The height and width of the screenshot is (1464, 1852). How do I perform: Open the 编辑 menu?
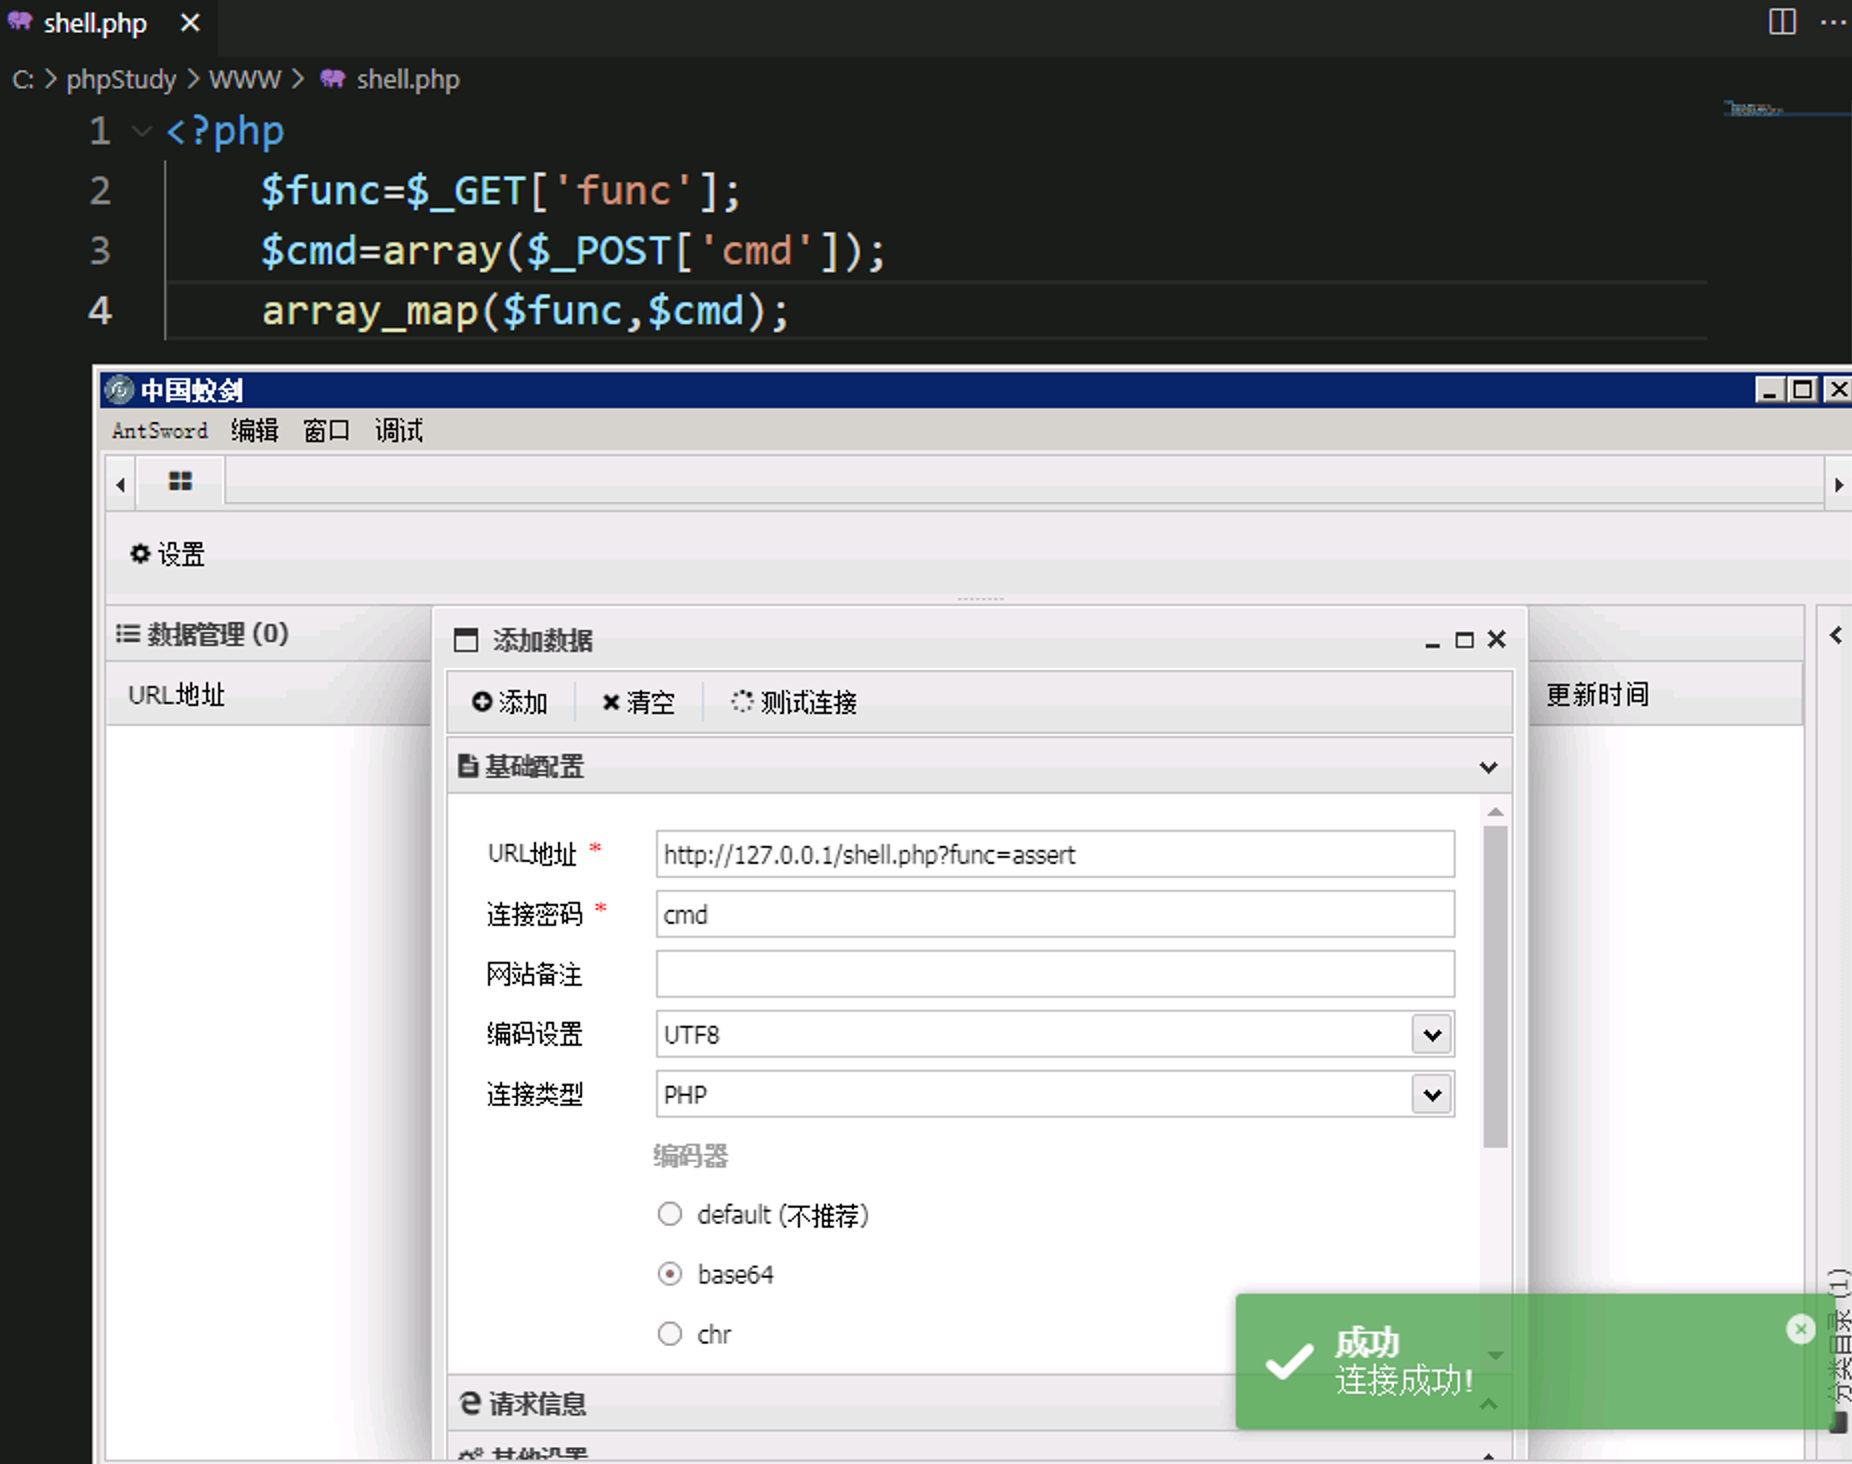pyautogui.click(x=255, y=431)
